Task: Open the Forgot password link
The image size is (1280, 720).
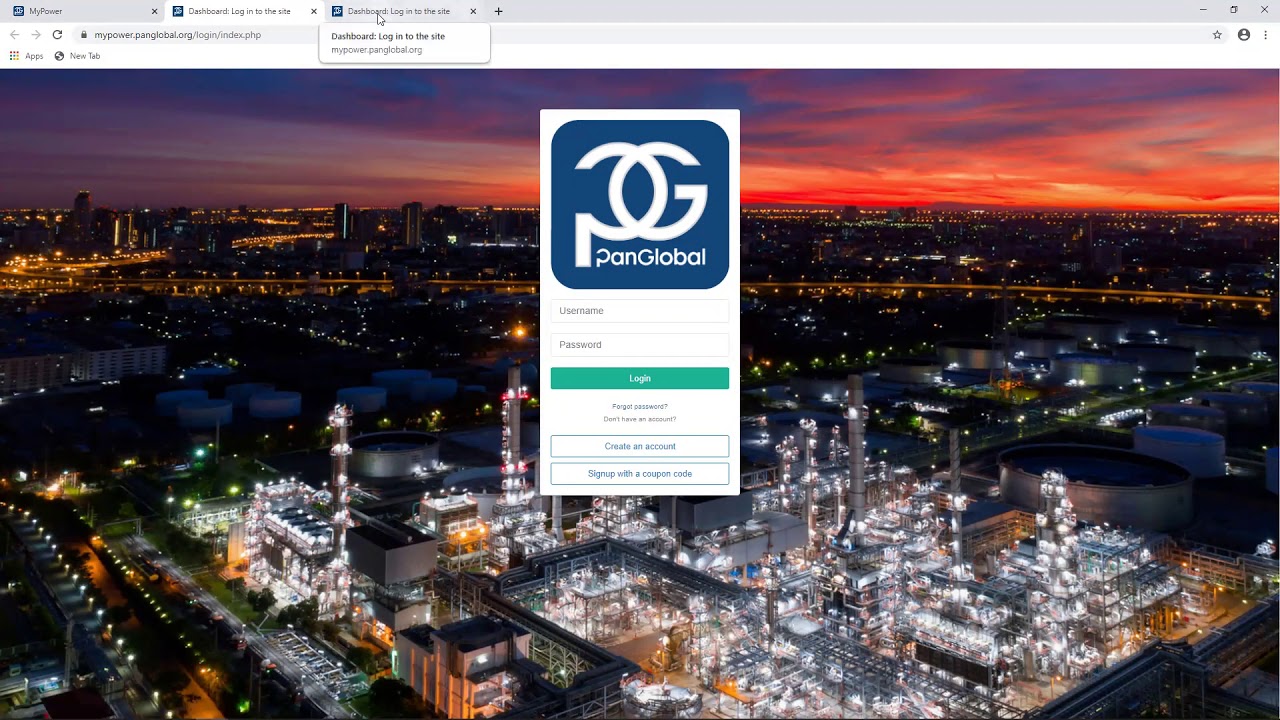Action: pyautogui.click(x=640, y=406)
